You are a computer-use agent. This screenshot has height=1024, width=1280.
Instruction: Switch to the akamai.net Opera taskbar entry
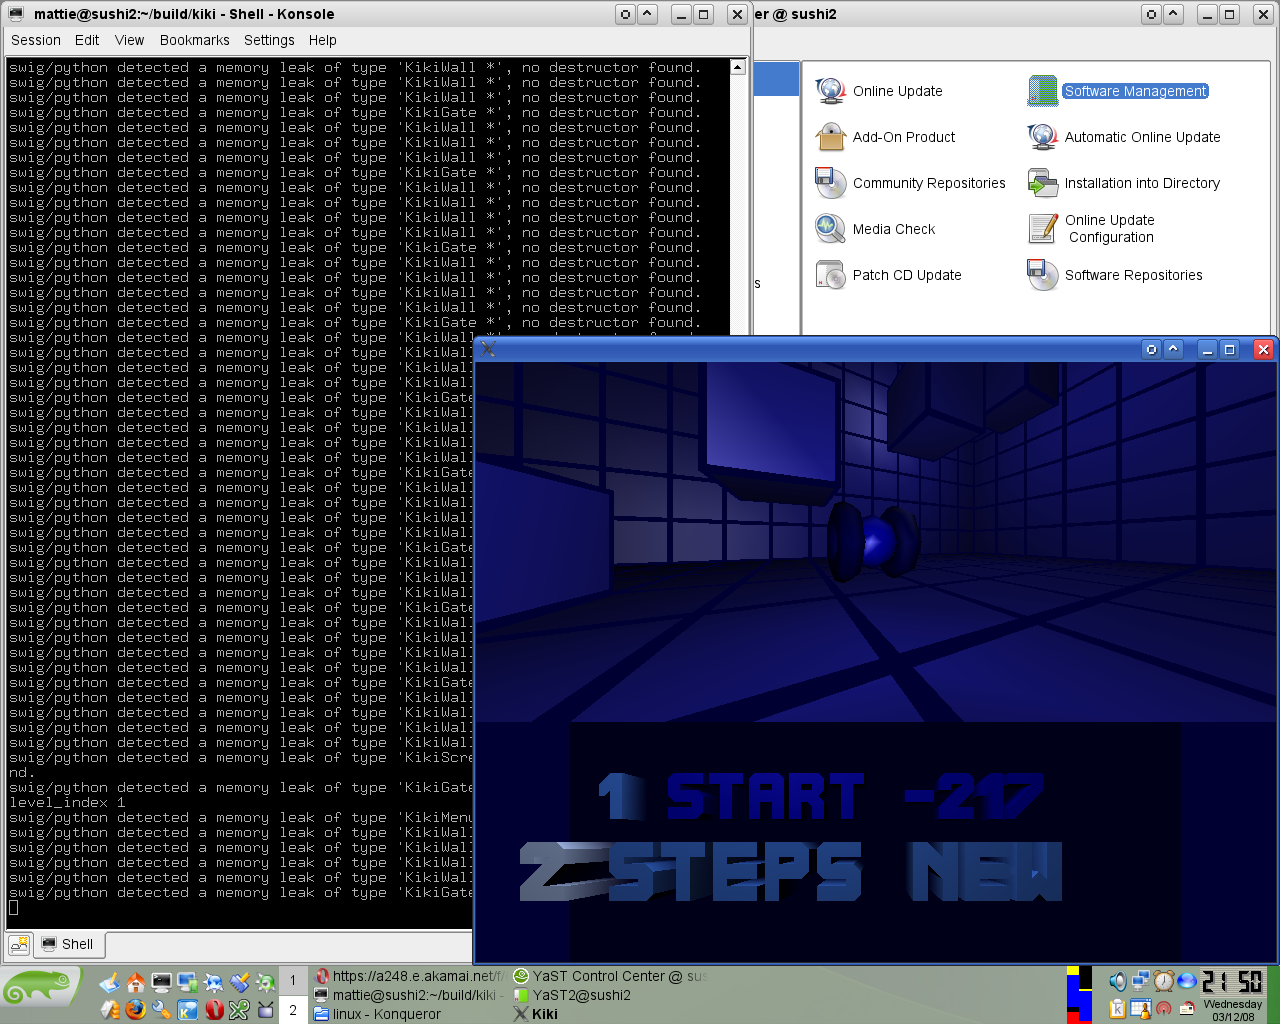pos(410,976)
